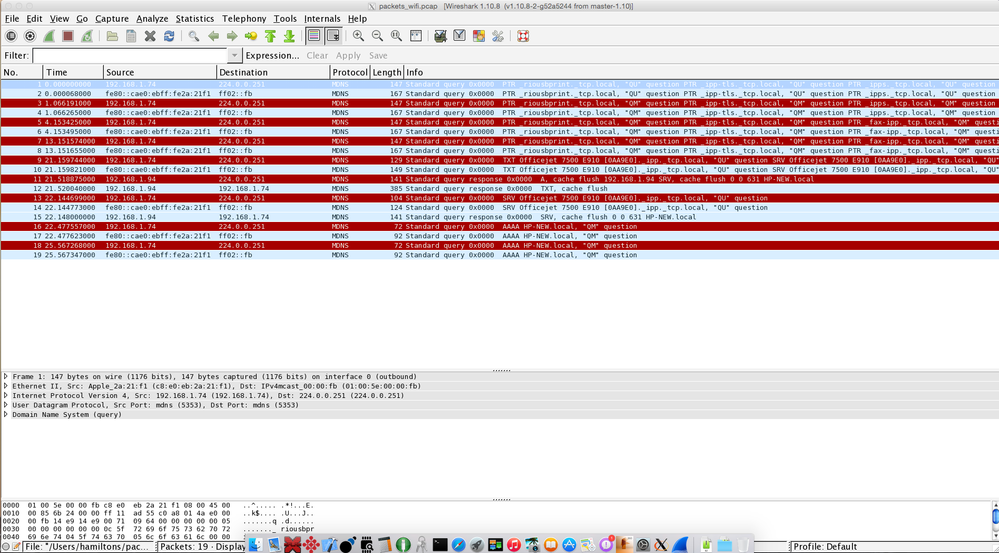Open capture options icon
999x553 pixels.
click(x=30, y=36)
